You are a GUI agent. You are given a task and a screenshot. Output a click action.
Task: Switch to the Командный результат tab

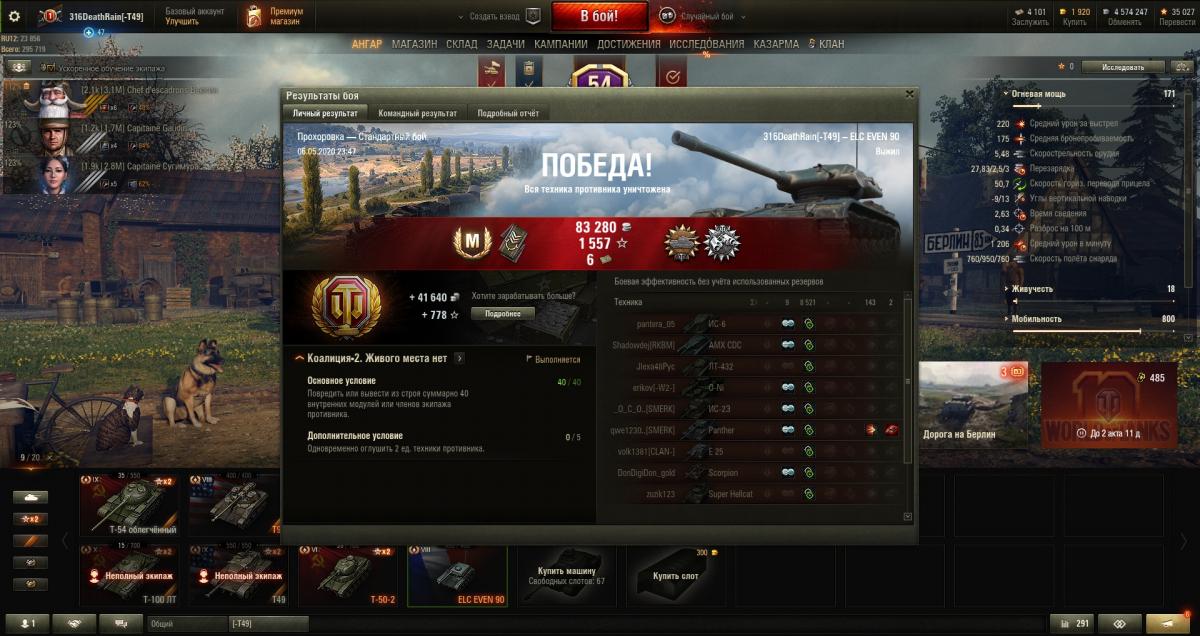tap(418, 114)
